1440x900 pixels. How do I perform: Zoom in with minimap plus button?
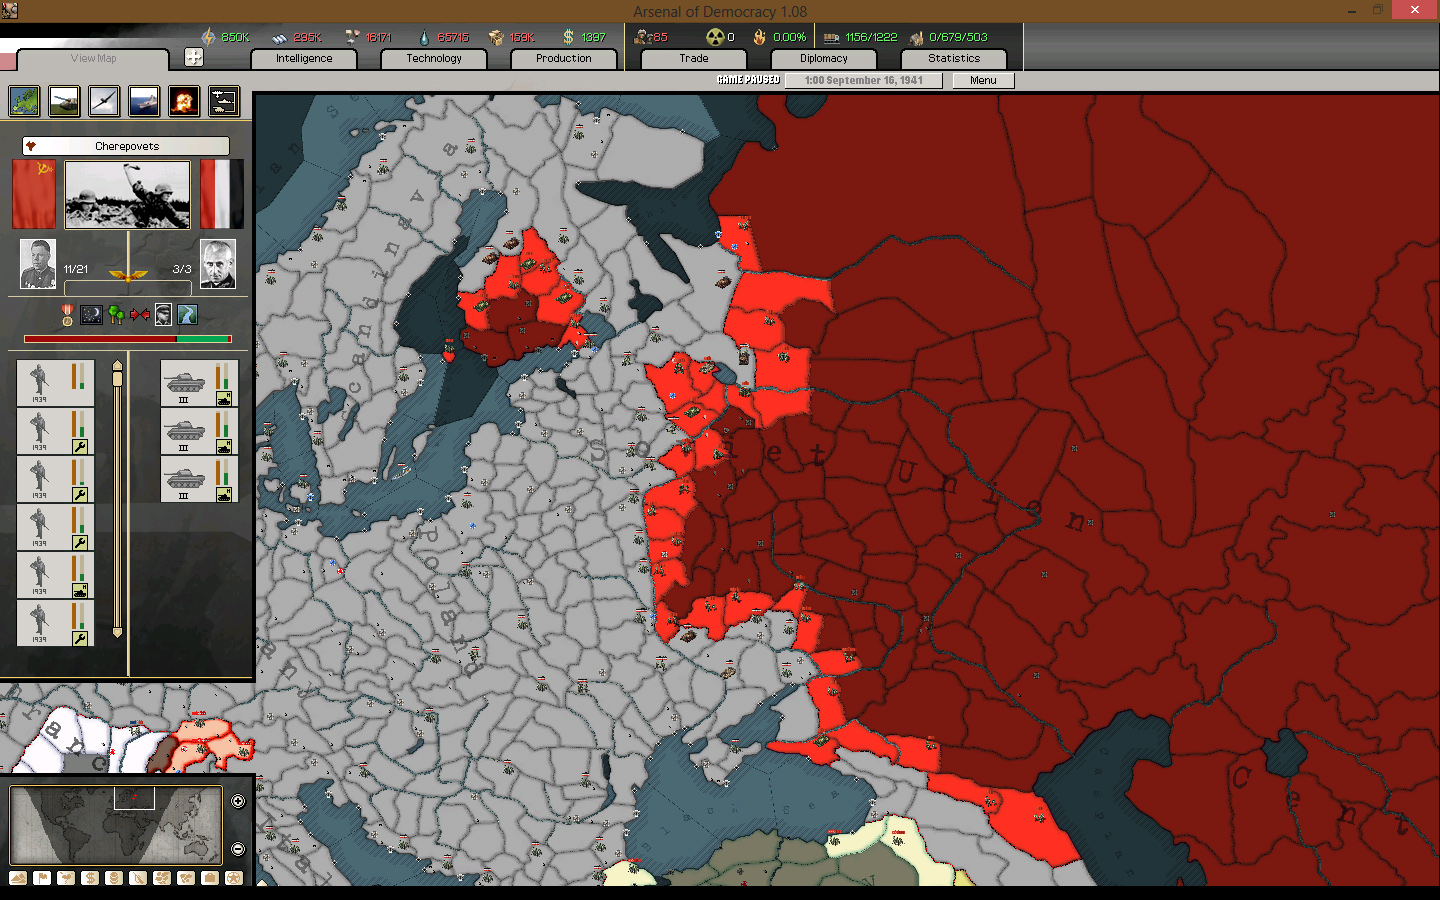[238, 801]
